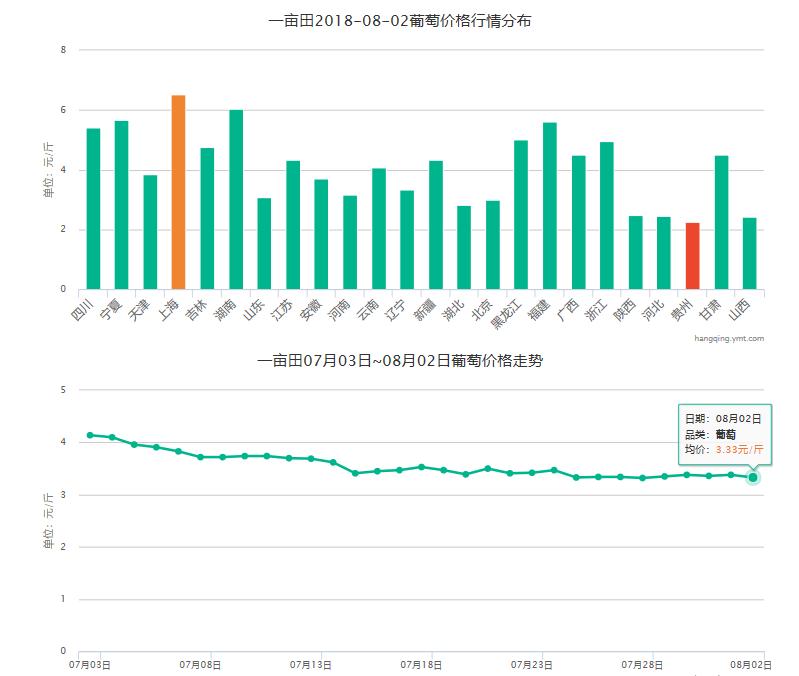Click the 四川 axis label
This screenshot has height=676, width=799.
point(82,310)
